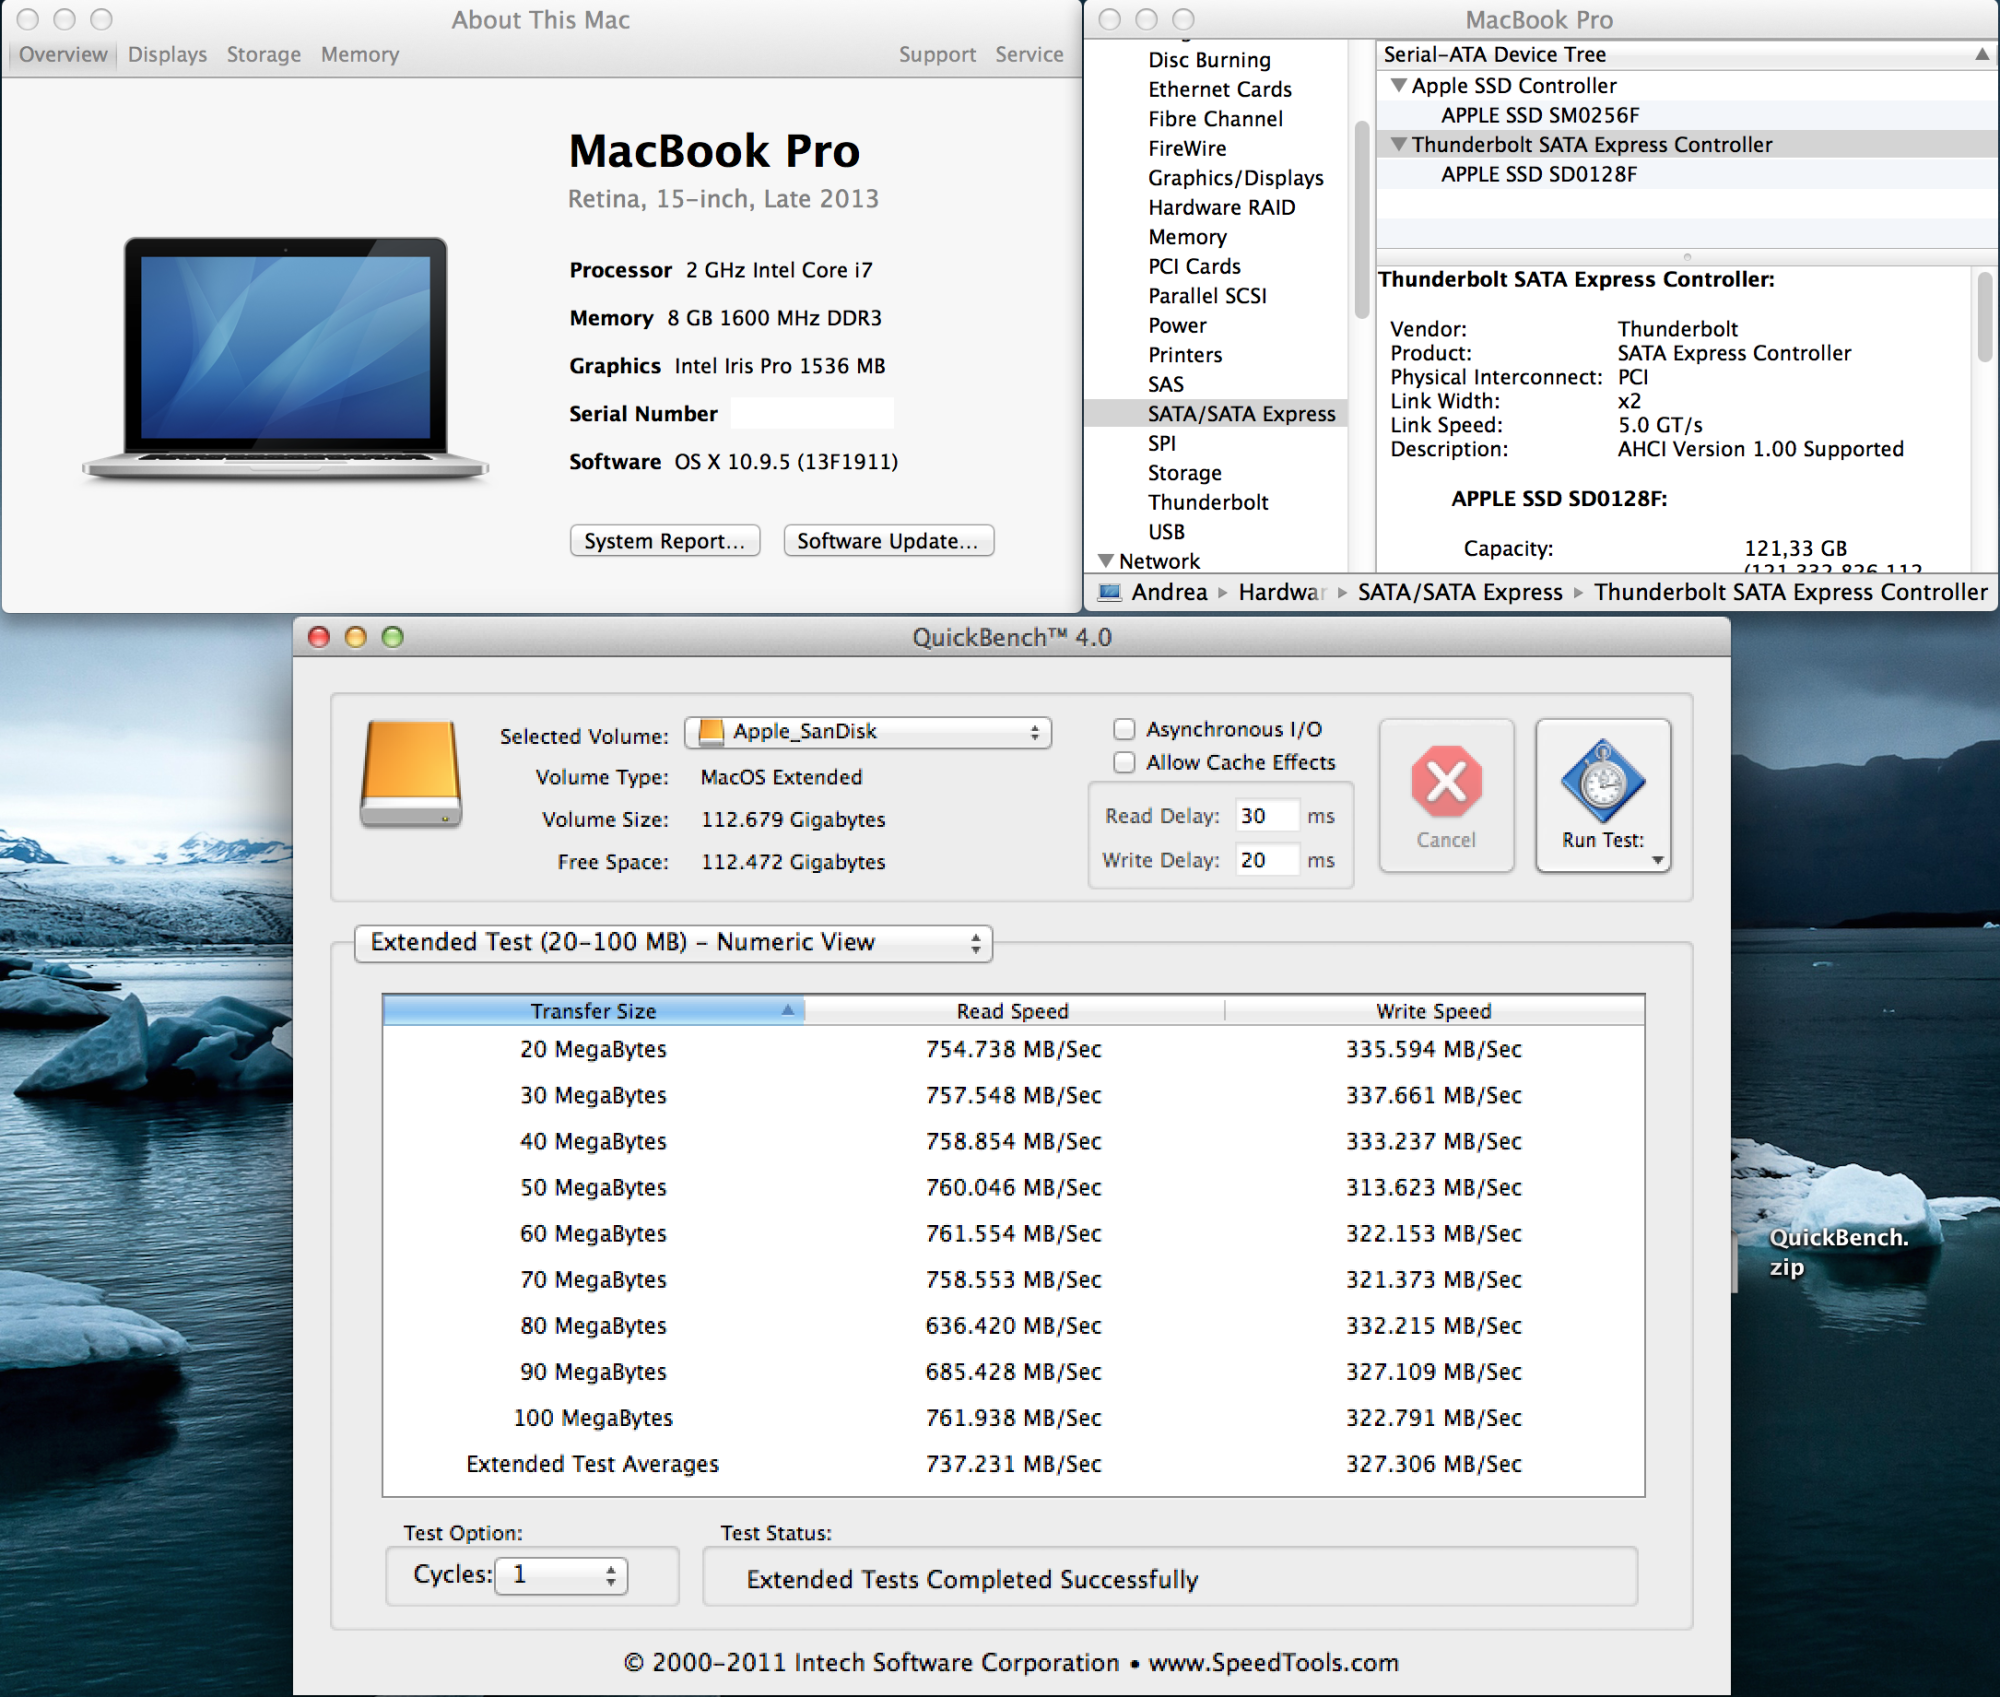Switch to the Displays tab
The height and width of the screenshot is (1697, 2000).
coord(167,54)
